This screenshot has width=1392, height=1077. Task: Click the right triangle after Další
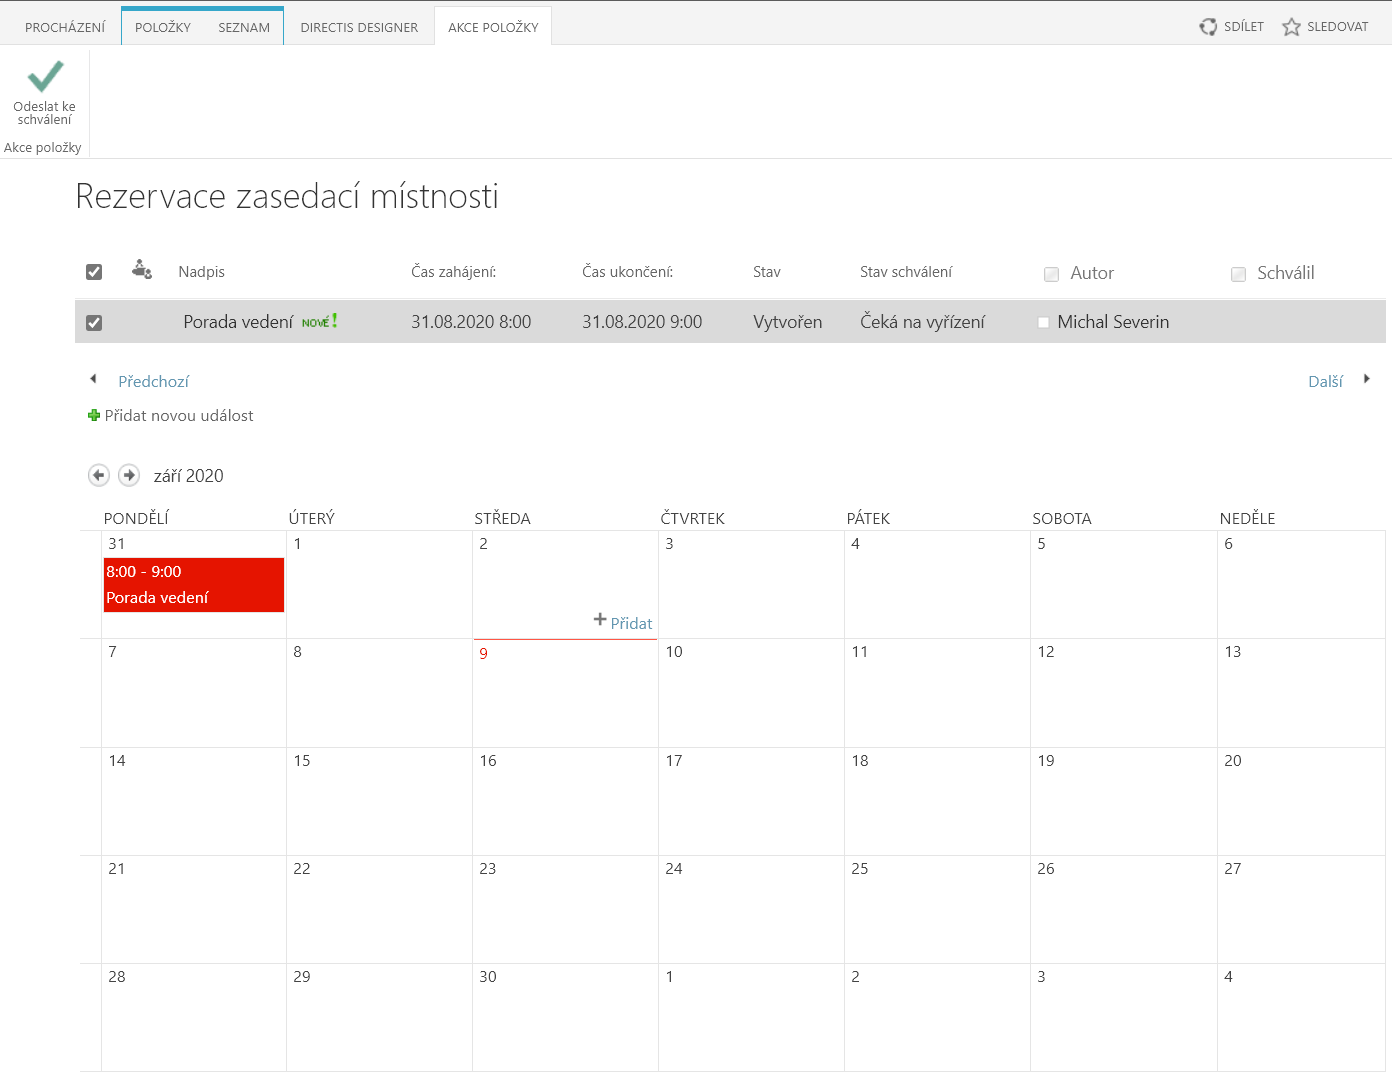pyautogui.click(x=1366, y=379)
